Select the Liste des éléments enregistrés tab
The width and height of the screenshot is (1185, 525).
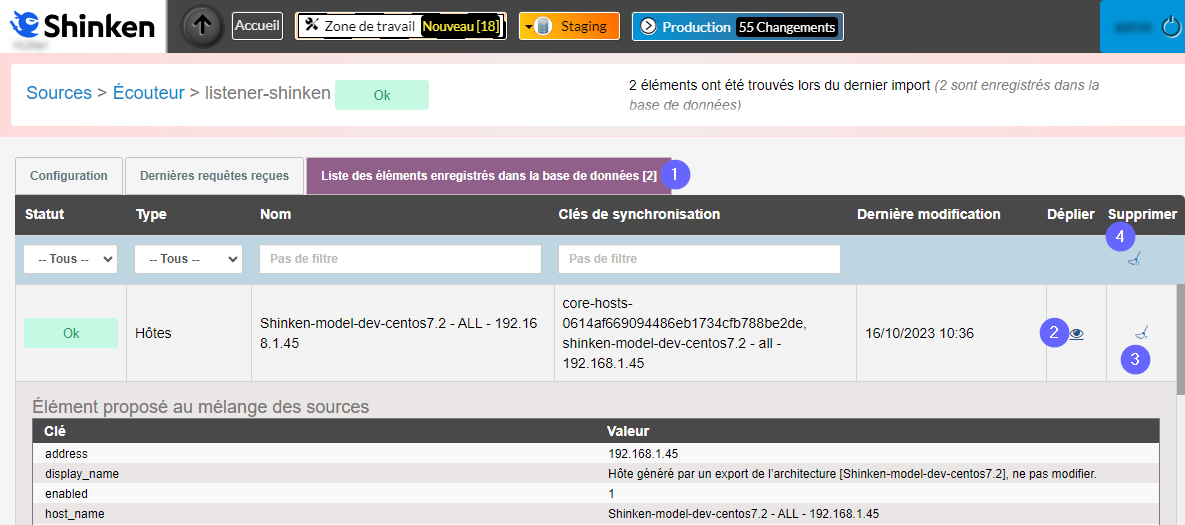[x=488, y=176]
